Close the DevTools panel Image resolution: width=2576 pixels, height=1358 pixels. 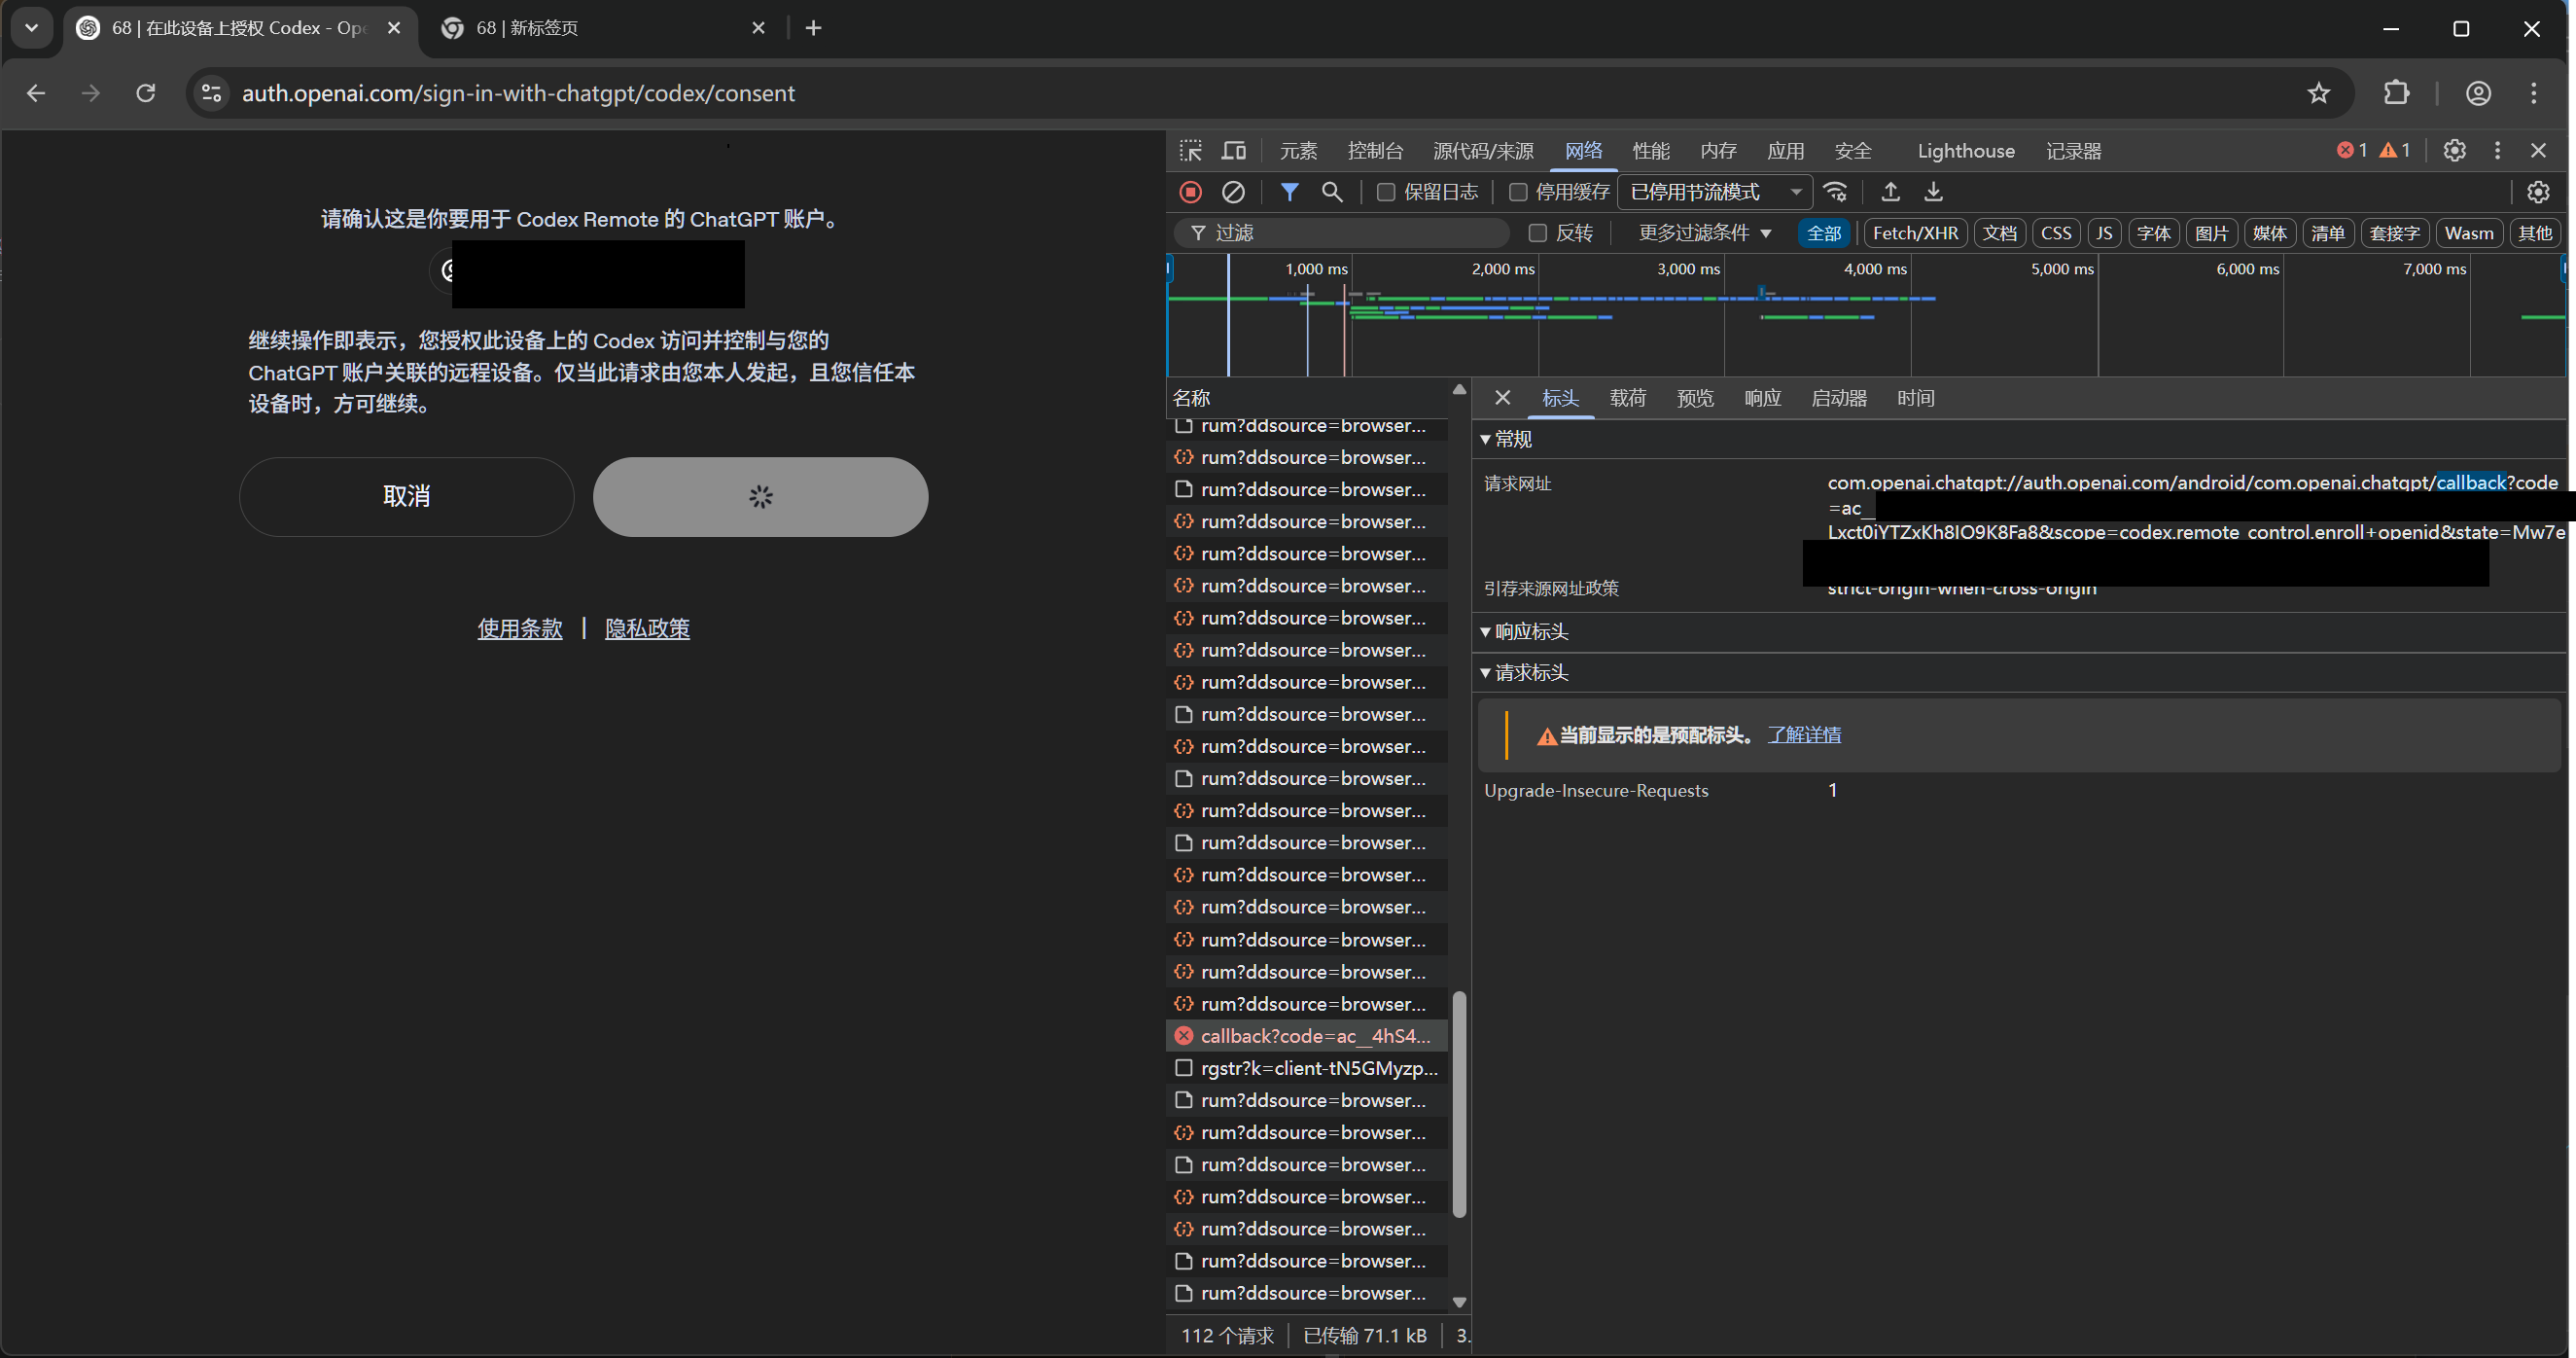[2538, 151]
